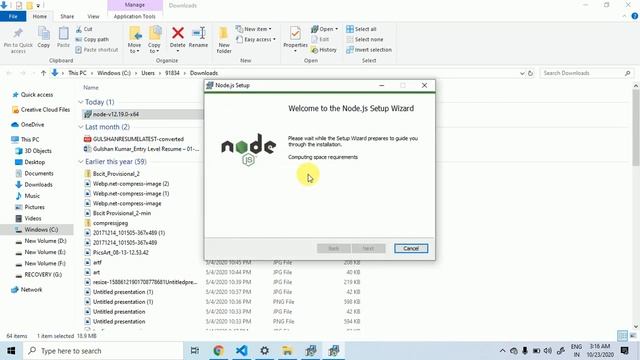Open the Windows Start menu

coord(11,351)
